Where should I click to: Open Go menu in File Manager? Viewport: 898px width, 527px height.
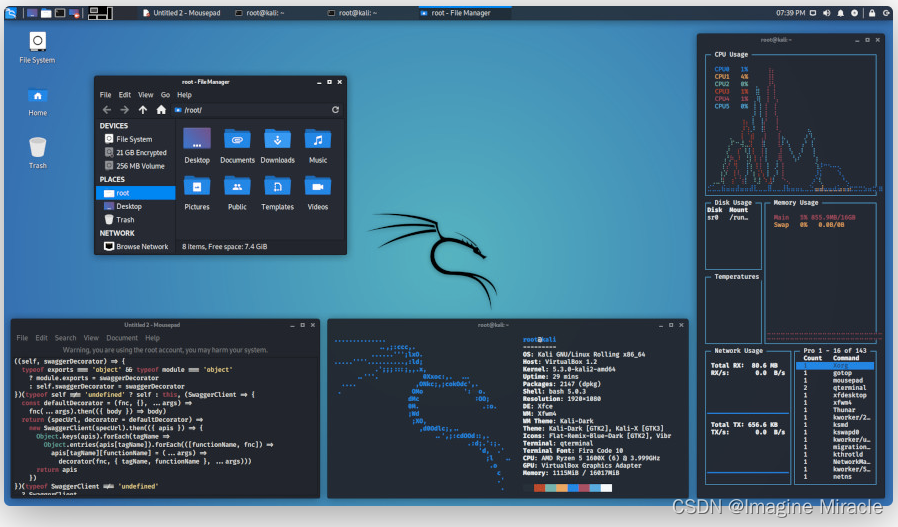tap(165, 95)
